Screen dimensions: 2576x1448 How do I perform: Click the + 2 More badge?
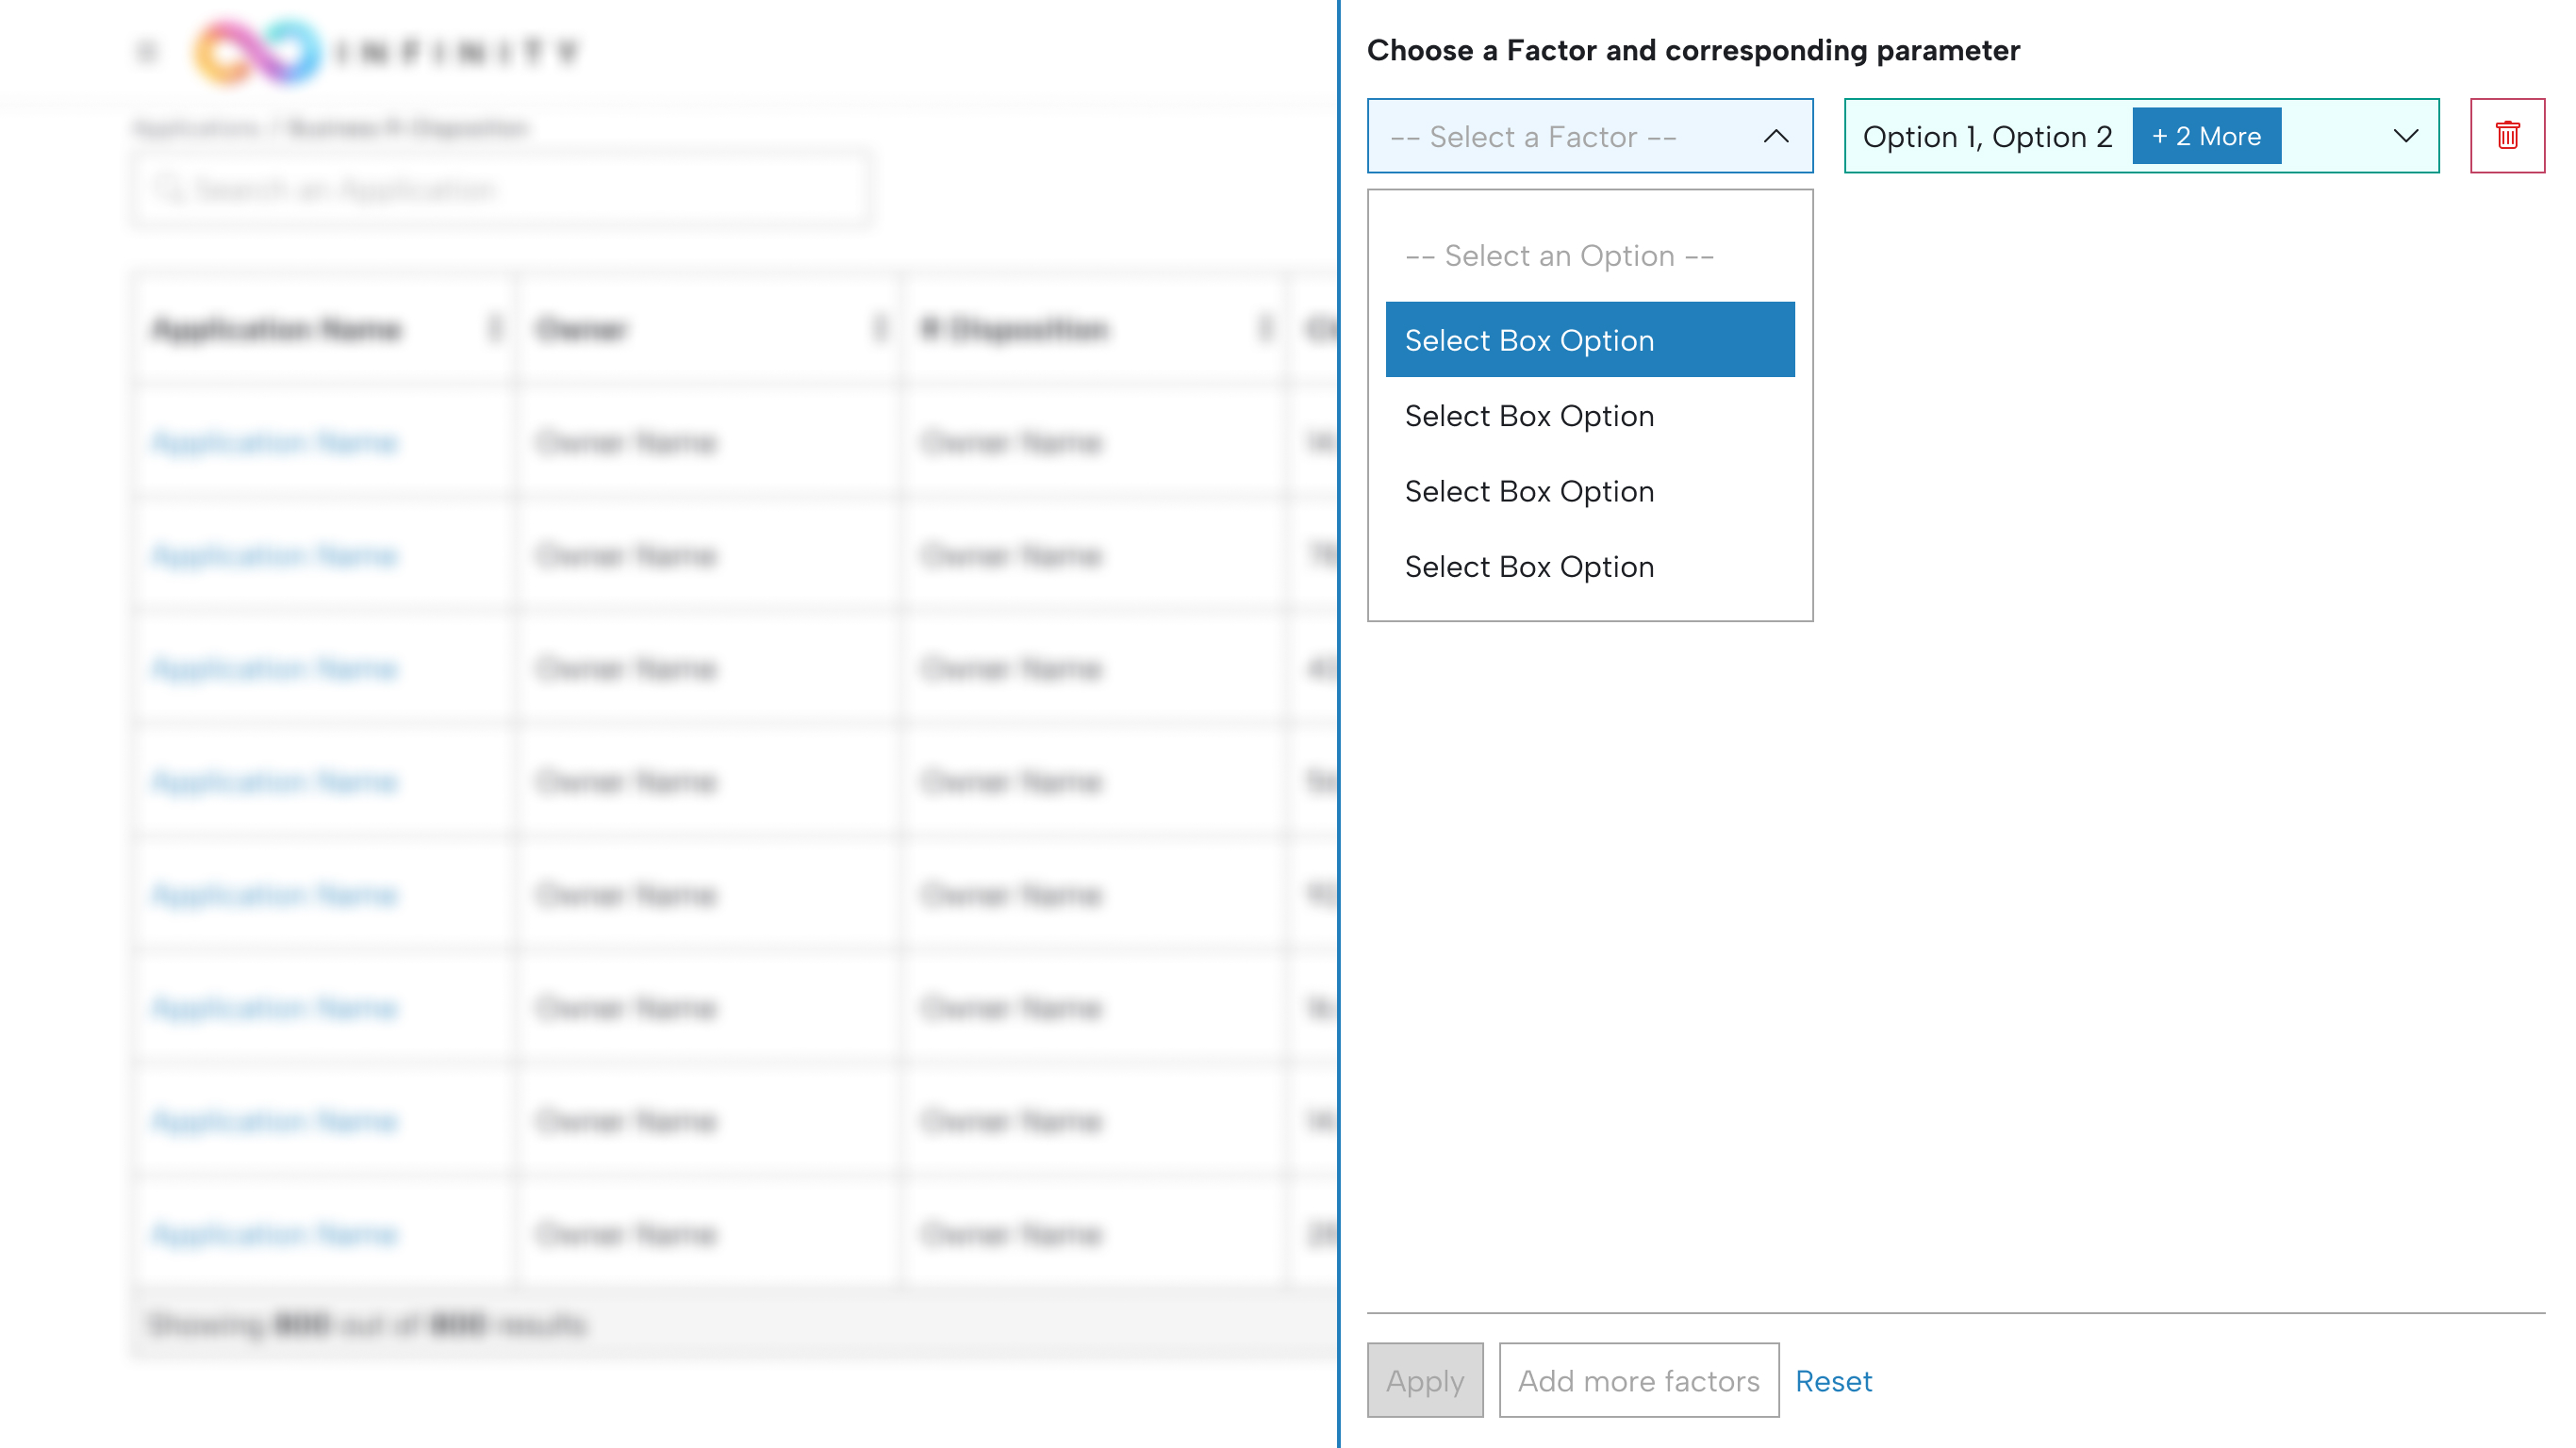2205,136
